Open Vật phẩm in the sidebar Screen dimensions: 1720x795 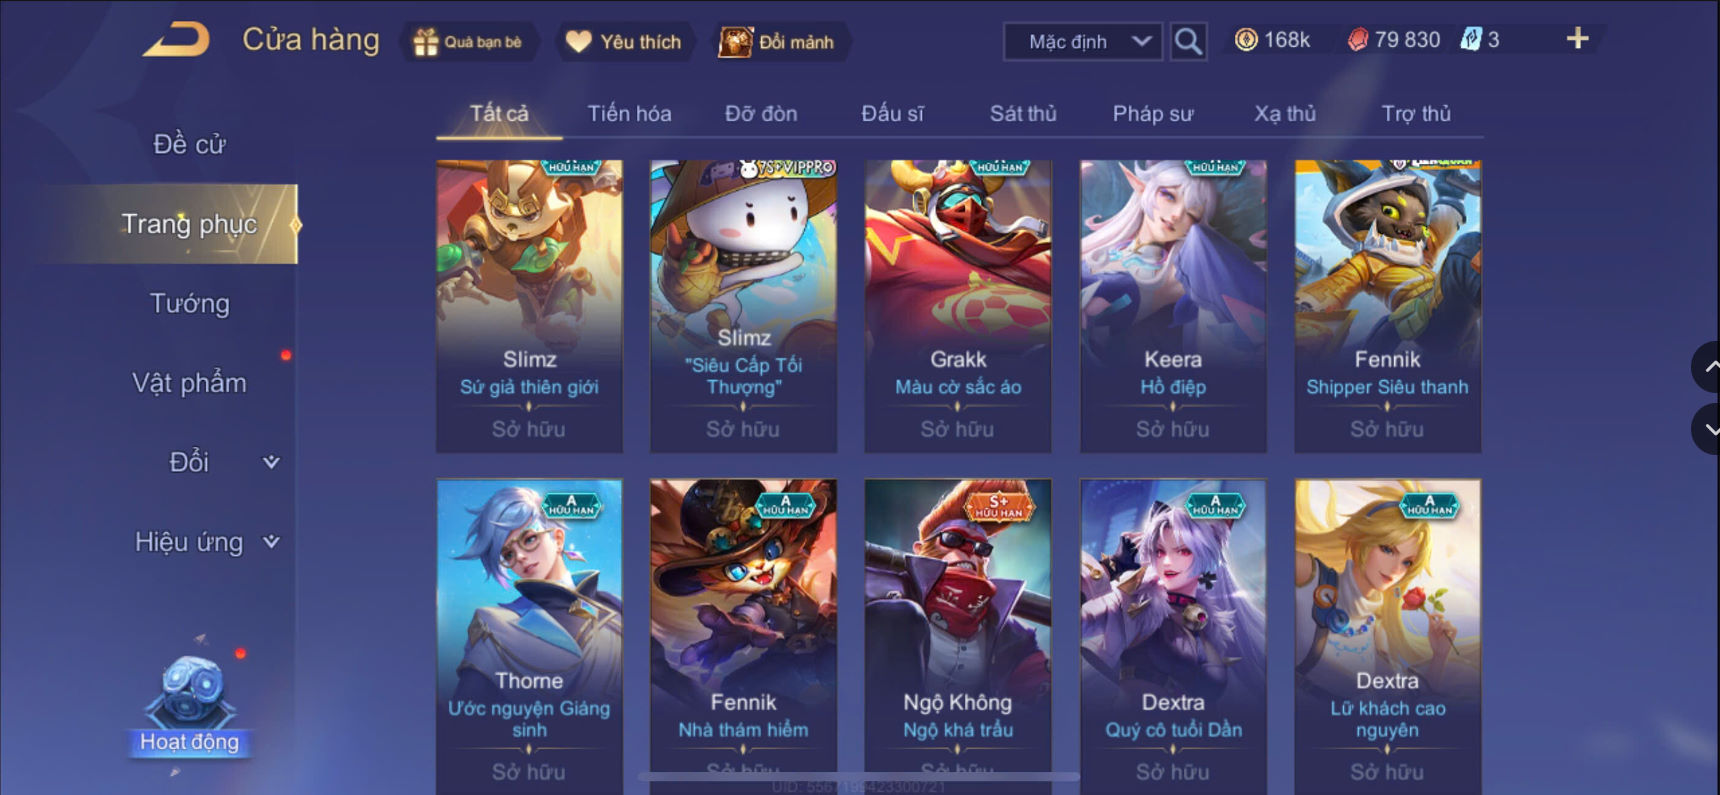pyautogui.click(x=190, y=383)
